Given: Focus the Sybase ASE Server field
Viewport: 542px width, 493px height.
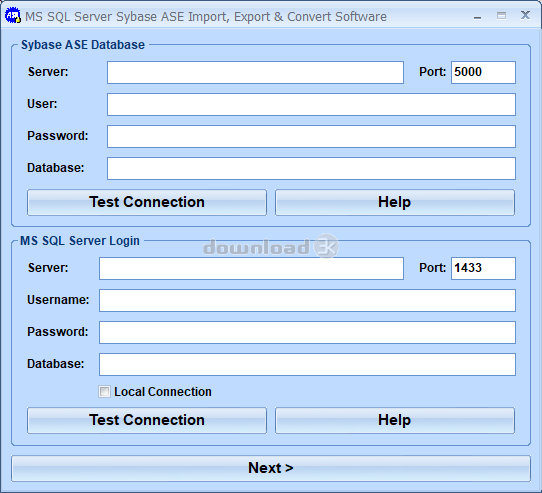Looking at the screenshot, I should (x=255, y=73).
